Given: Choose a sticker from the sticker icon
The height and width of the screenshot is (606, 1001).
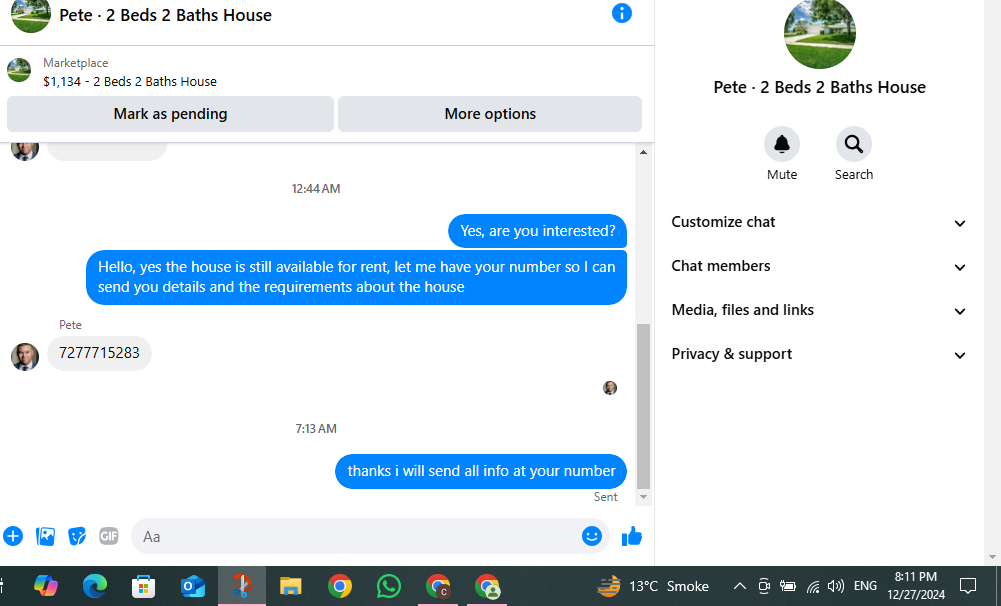Looking at the screenshot, I should click(77, 536).
